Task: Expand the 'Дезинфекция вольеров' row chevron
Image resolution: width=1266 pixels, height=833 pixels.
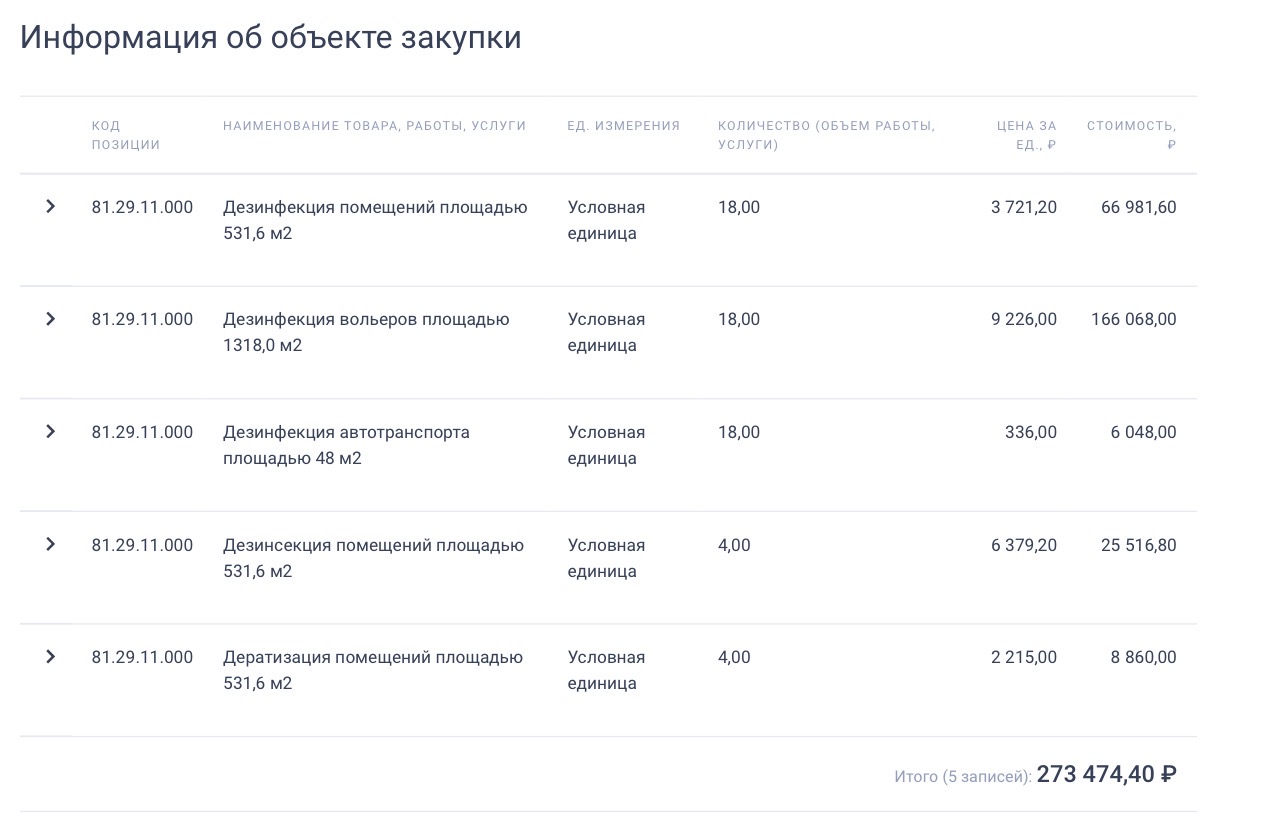Action: [50, 319]
